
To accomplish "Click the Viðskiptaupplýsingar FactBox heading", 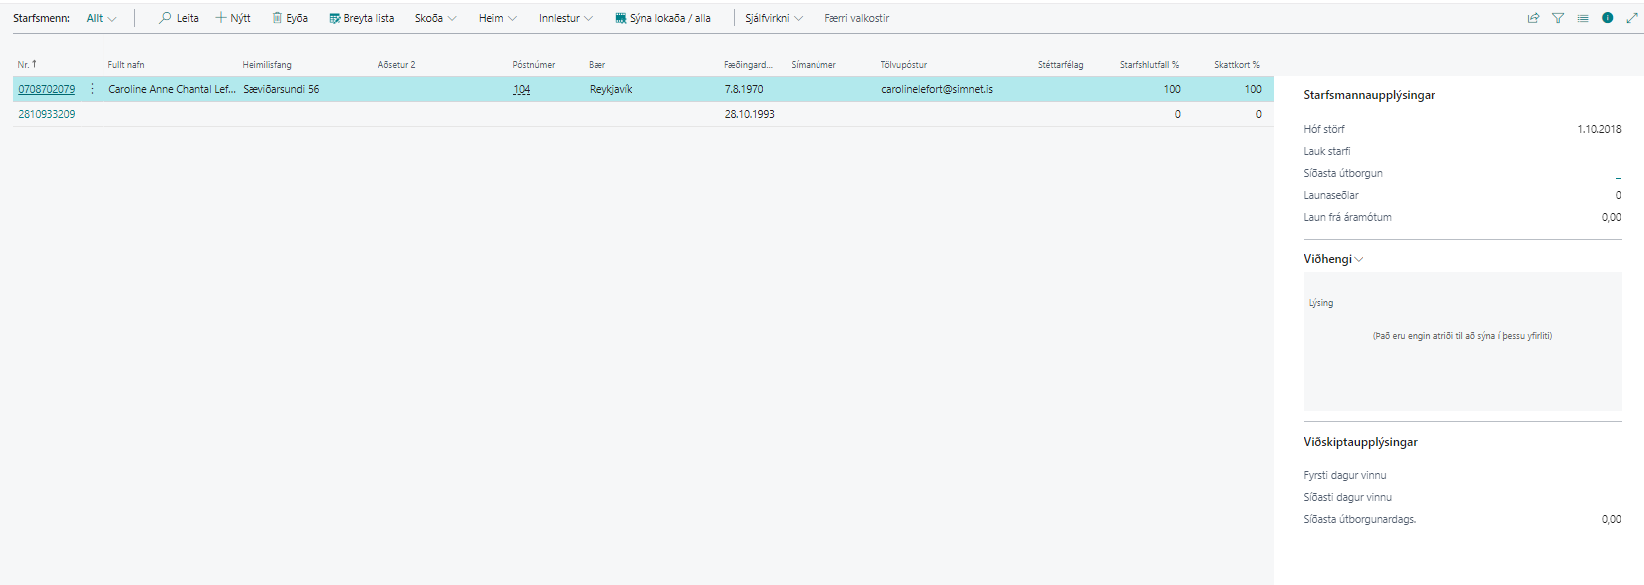I will pos(1360,442).
